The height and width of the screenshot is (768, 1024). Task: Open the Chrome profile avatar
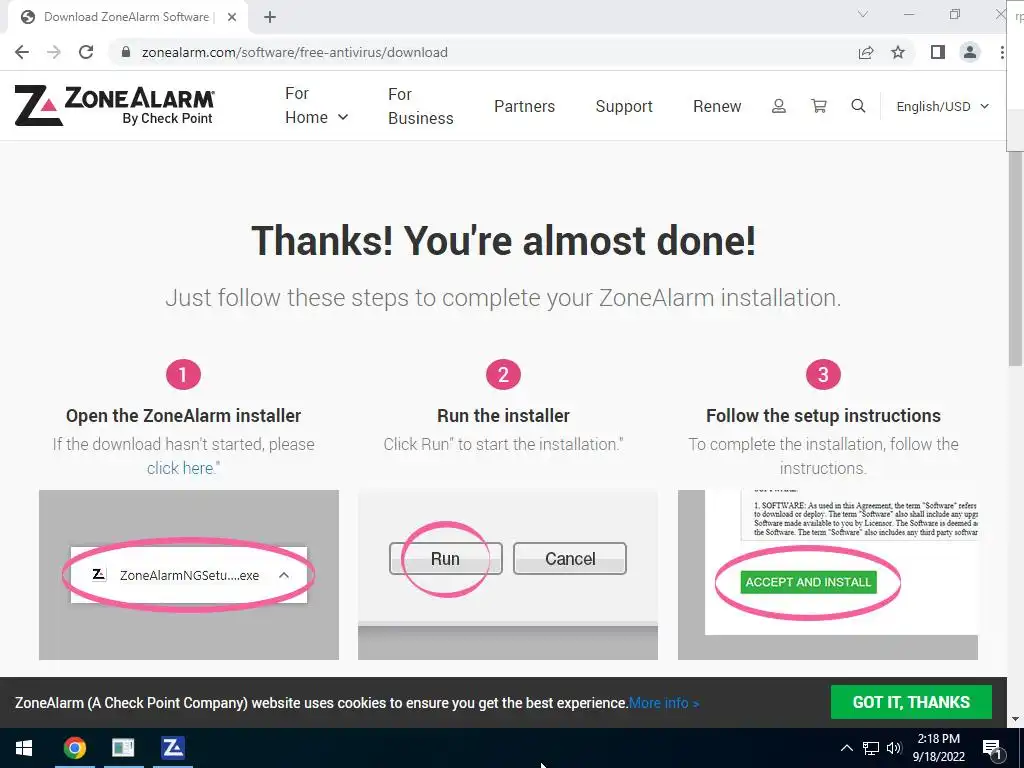pos(970,52)
